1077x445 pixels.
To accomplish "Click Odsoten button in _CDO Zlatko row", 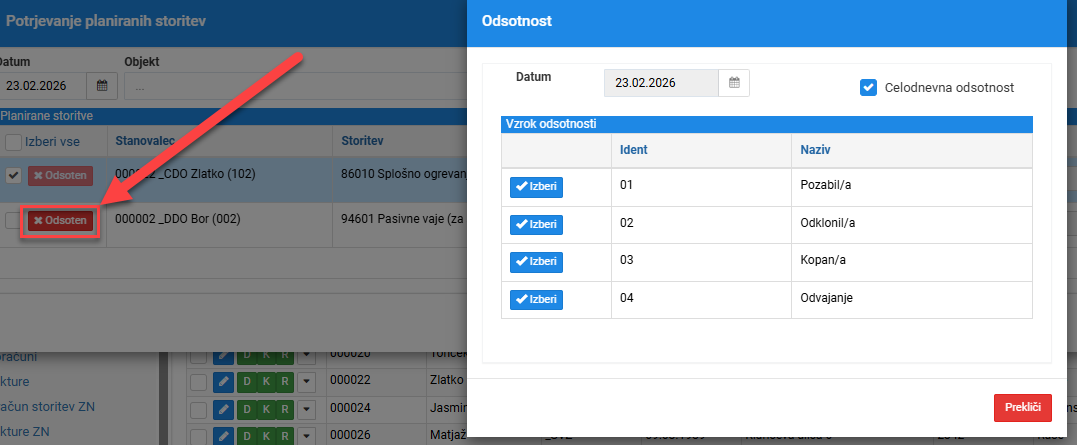I will 60,176.
